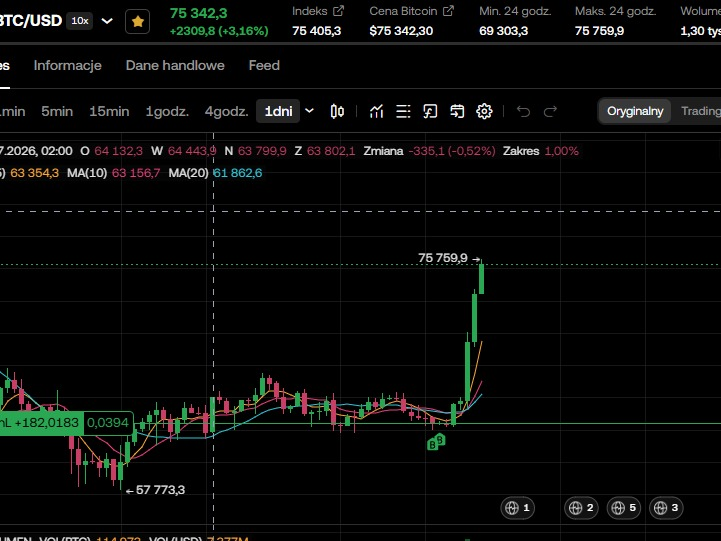721x541 pixels.
Task: Undo the last chart action
Action: 523,111
